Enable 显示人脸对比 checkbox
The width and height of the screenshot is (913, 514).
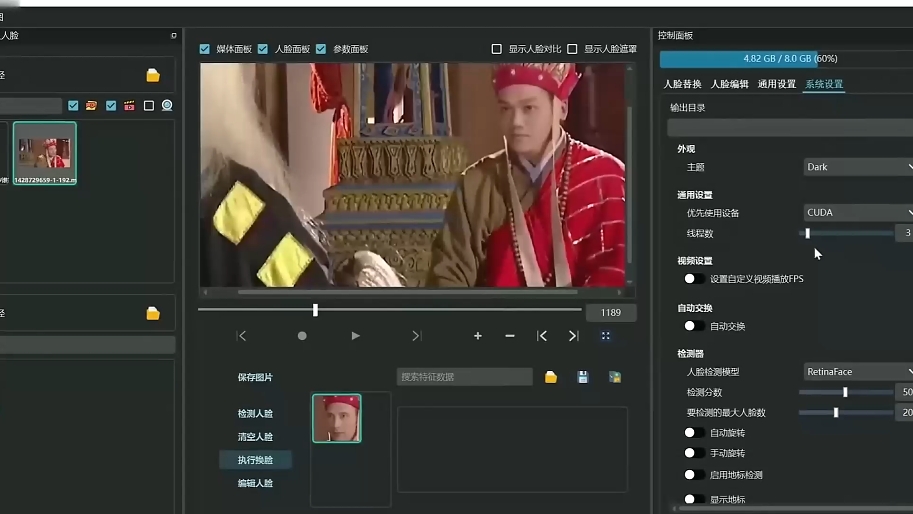pyautogui.click(x=497, y=49)
